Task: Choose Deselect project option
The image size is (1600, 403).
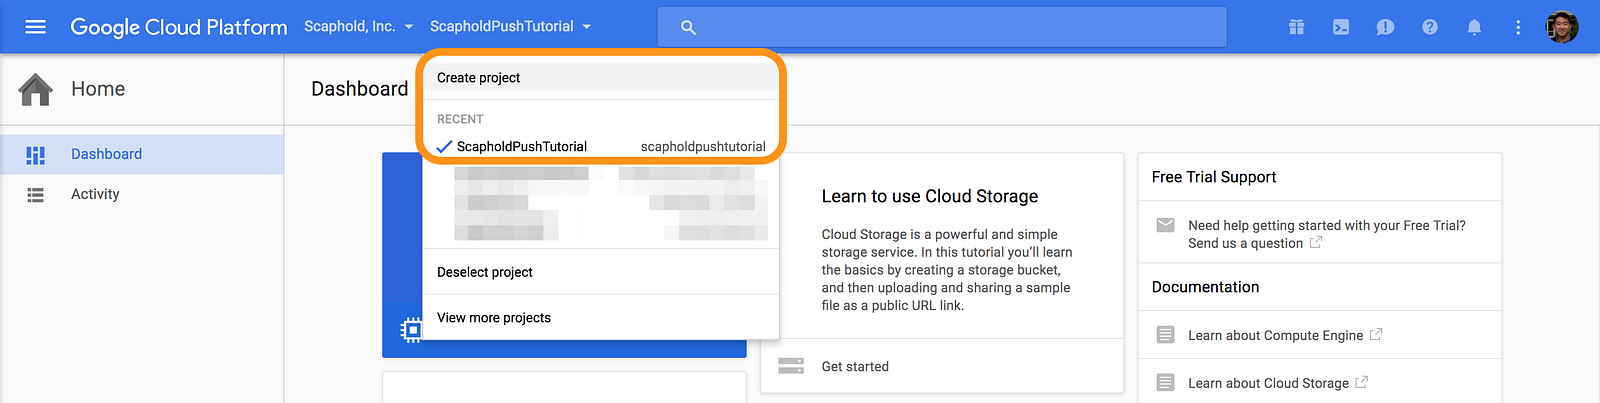Action: click(485, 272)
